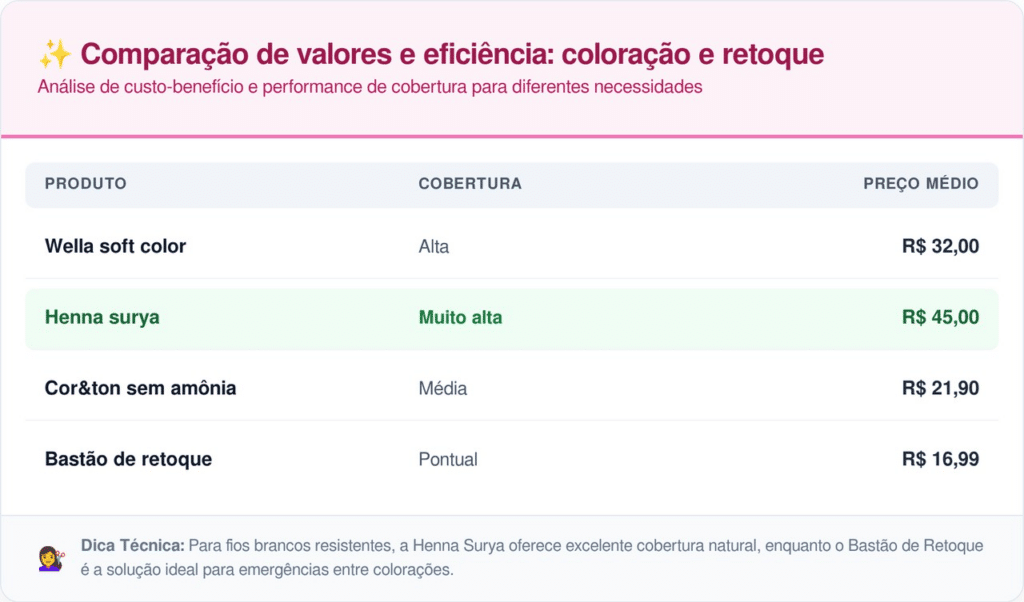Image resolution: width=1024 pixels, height=602 pixels.
Task: Click the Muito alta coverage value
Action: point(460,318)
